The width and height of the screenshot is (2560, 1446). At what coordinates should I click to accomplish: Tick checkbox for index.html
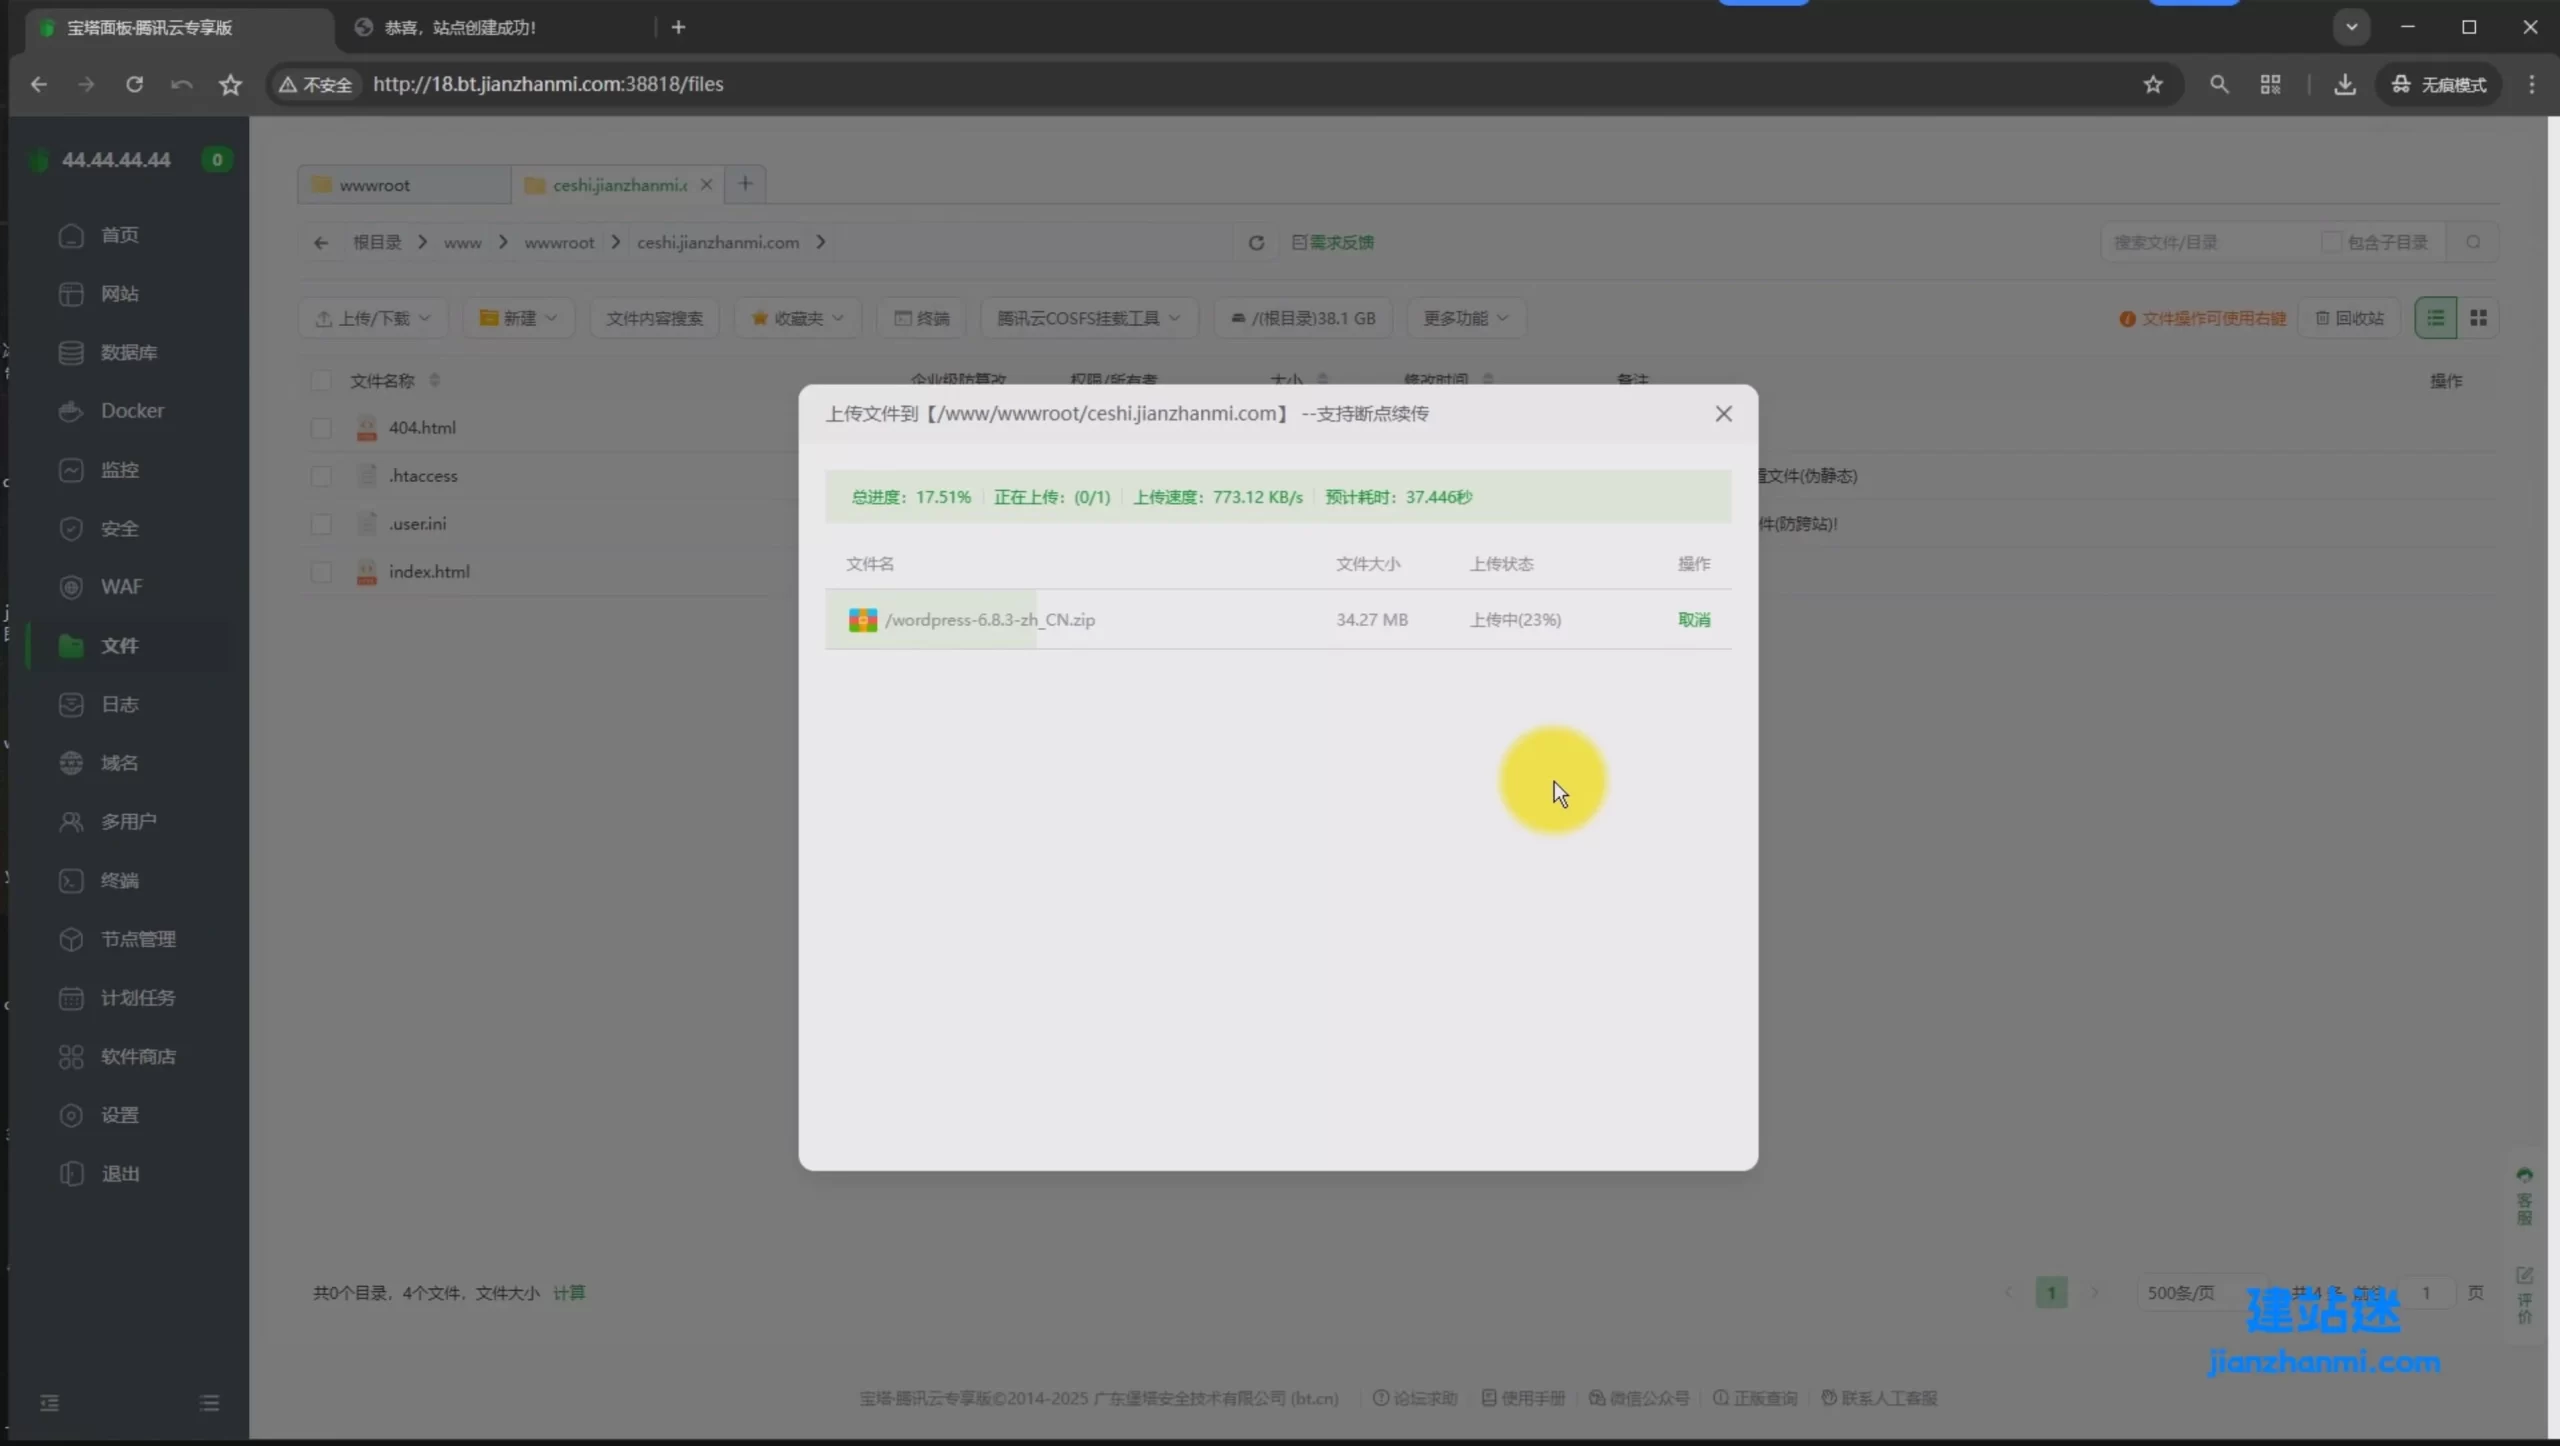(321, 572)
